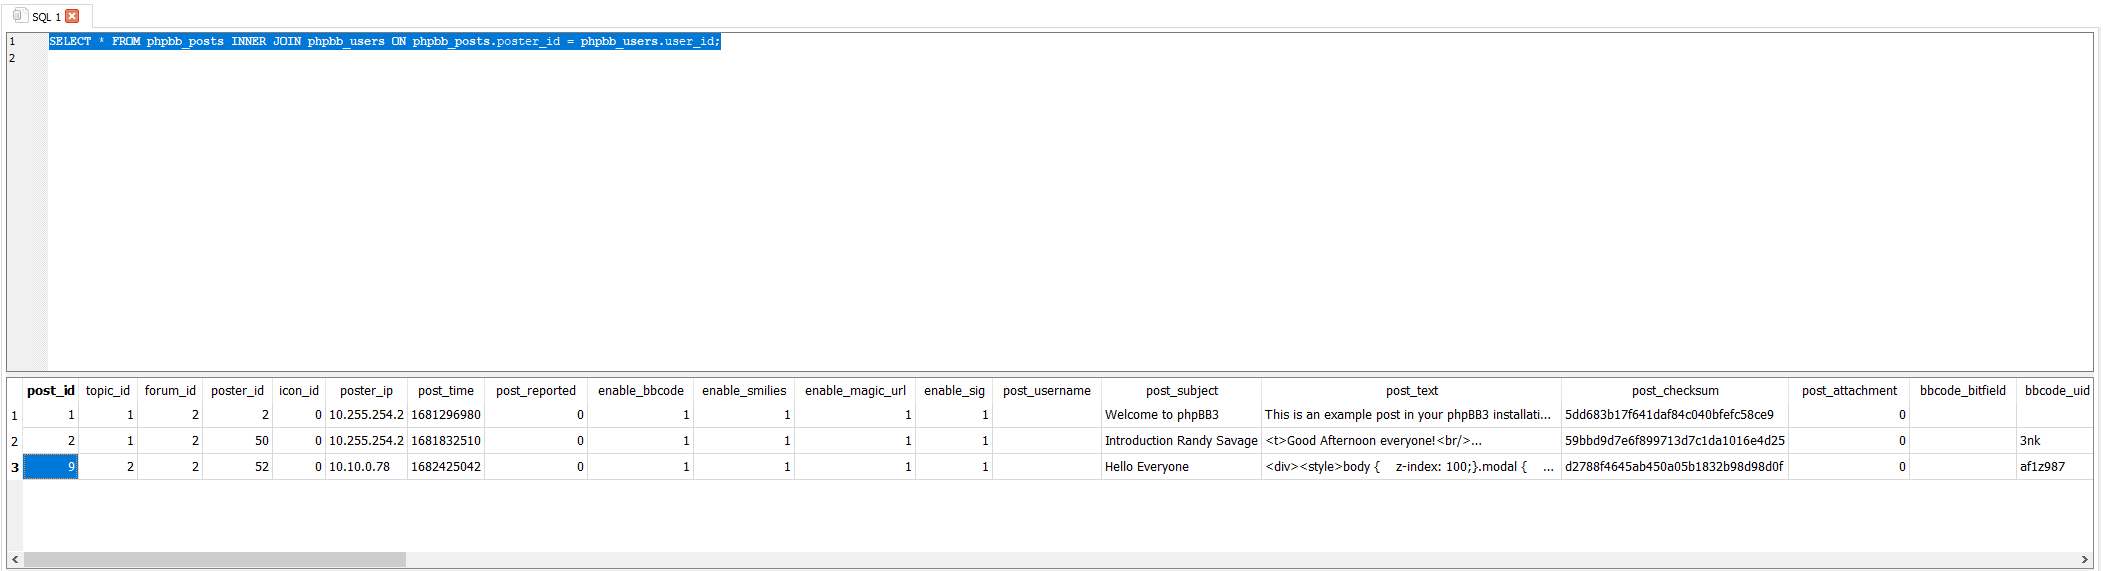Close the SQL 1 tab with red X

click(x=72, y=16)
